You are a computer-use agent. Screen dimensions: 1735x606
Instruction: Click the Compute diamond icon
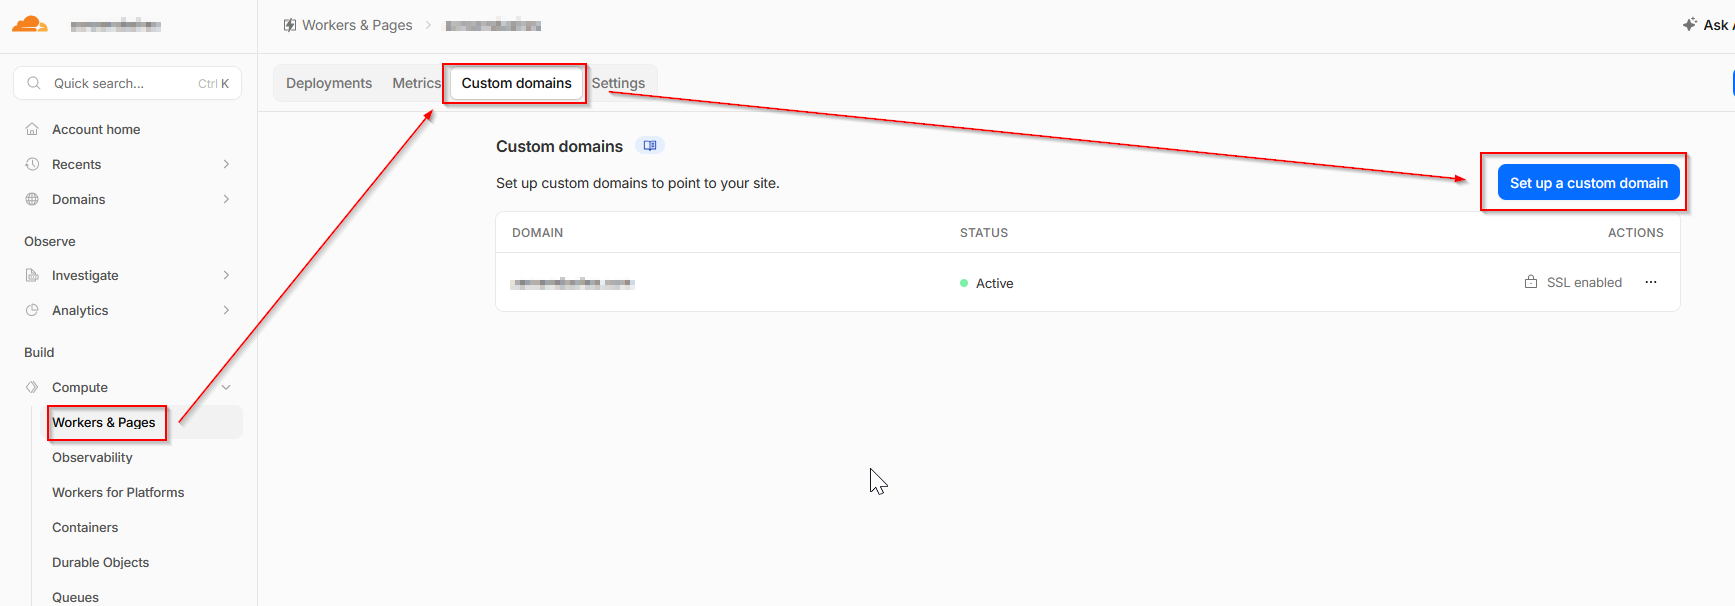click(32, 387)
